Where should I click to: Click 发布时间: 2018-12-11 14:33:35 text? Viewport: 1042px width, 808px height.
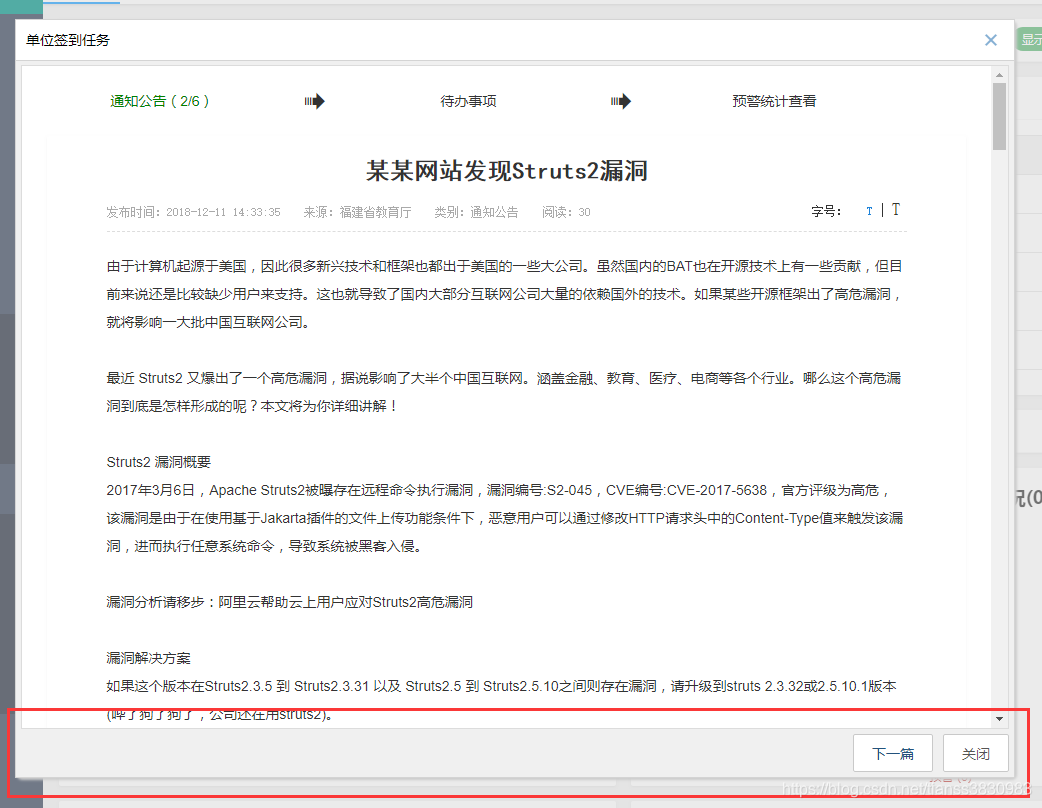(x=193, y=212)
